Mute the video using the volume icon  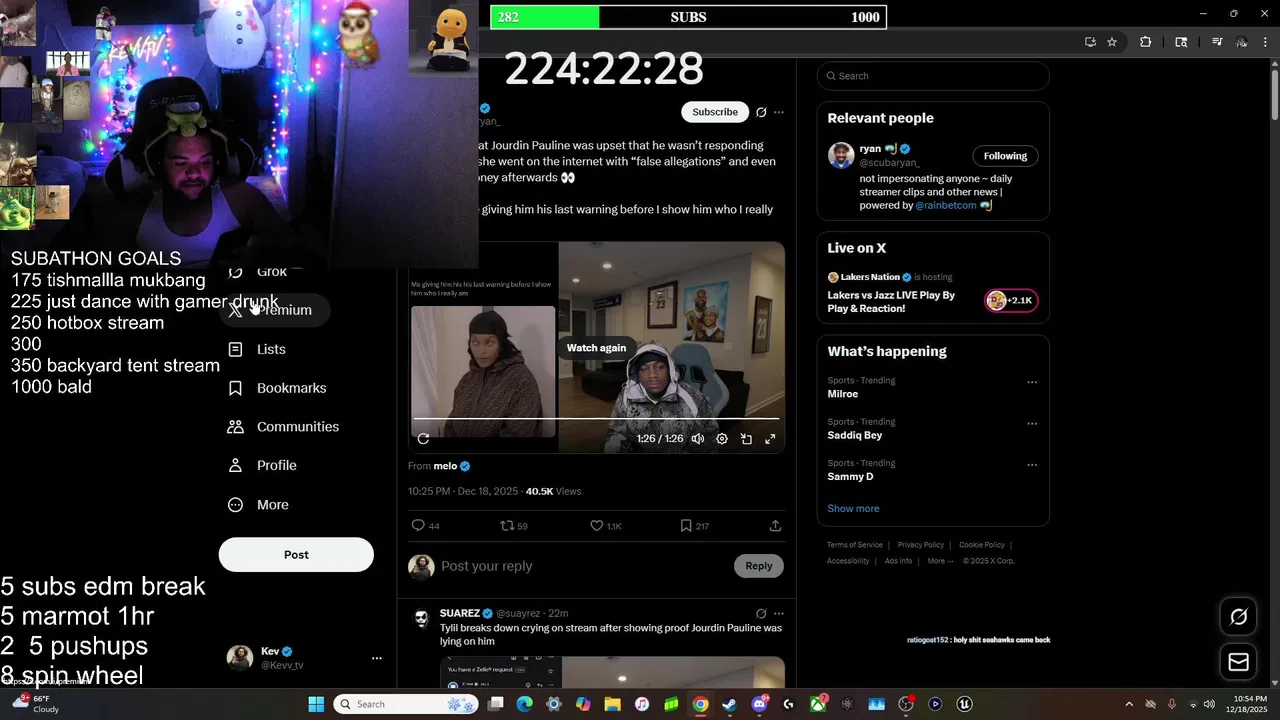(x=698, y=438)
